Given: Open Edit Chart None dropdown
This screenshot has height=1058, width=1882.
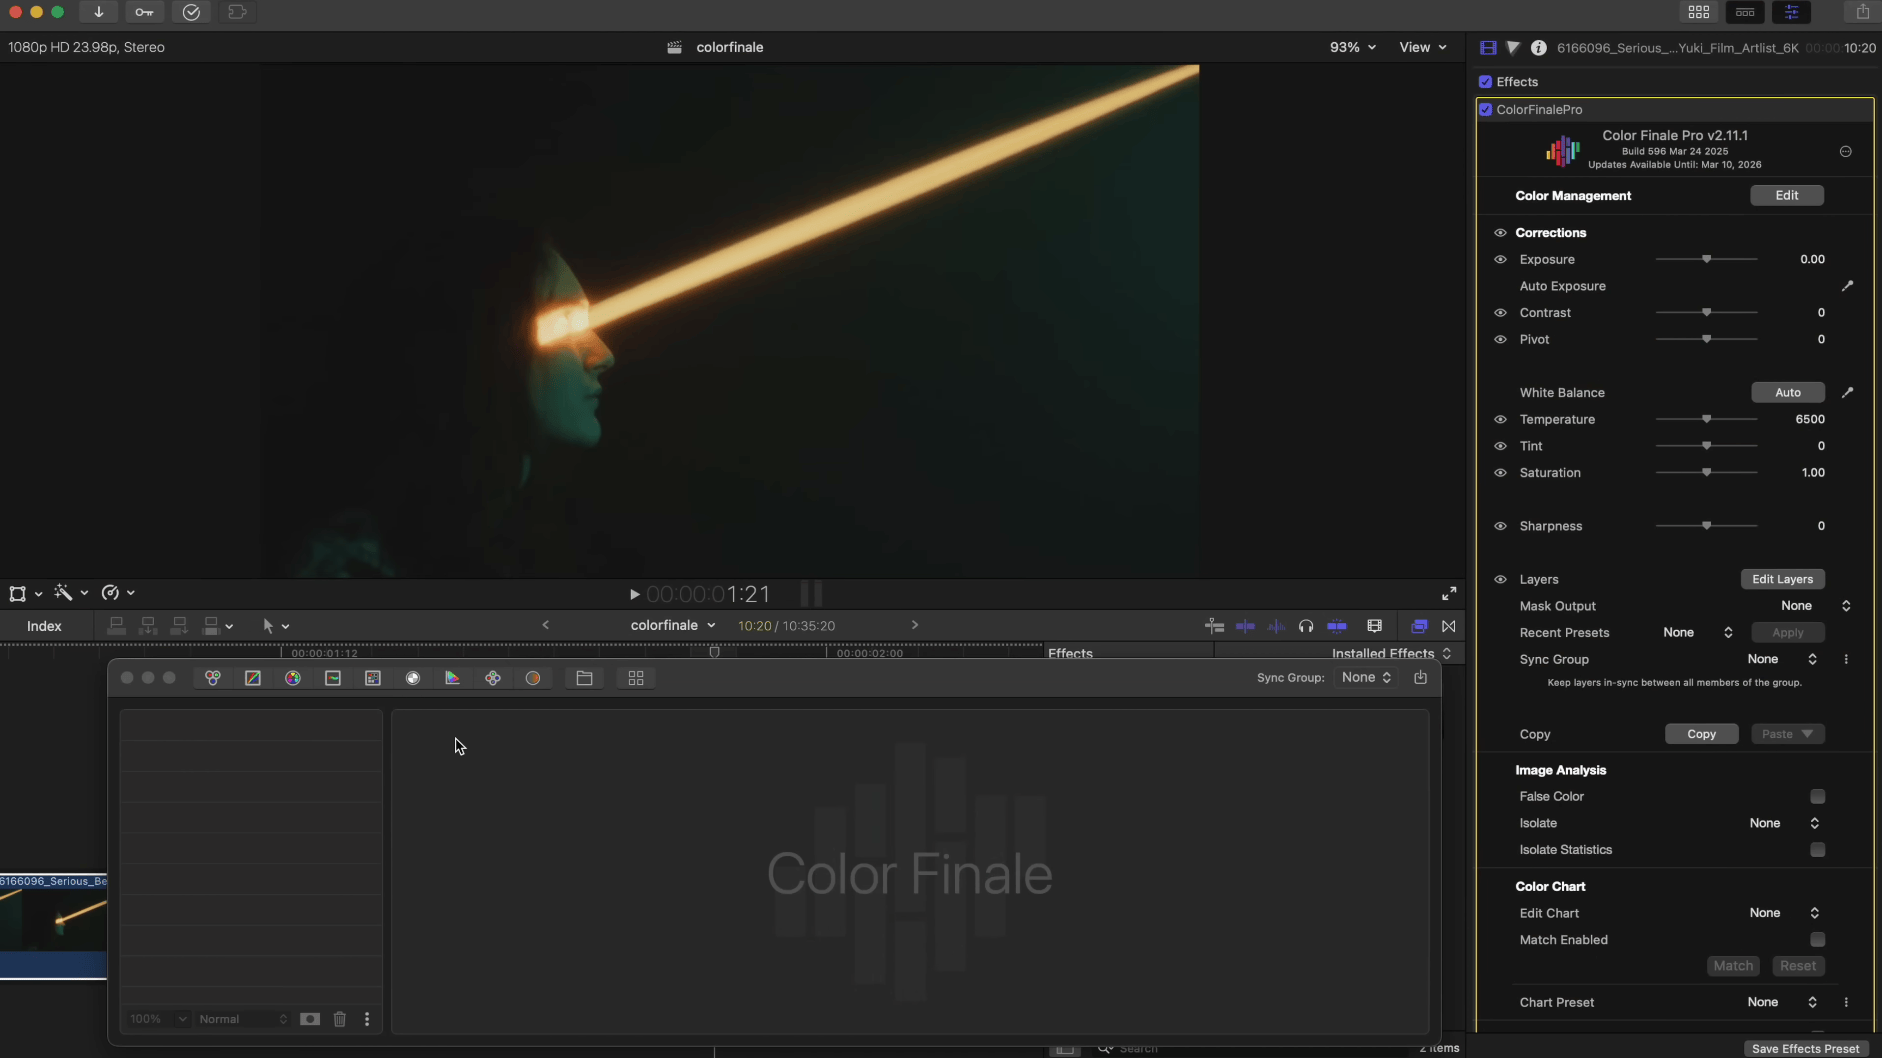Looking at the screenshot, I should (1784, 913).
